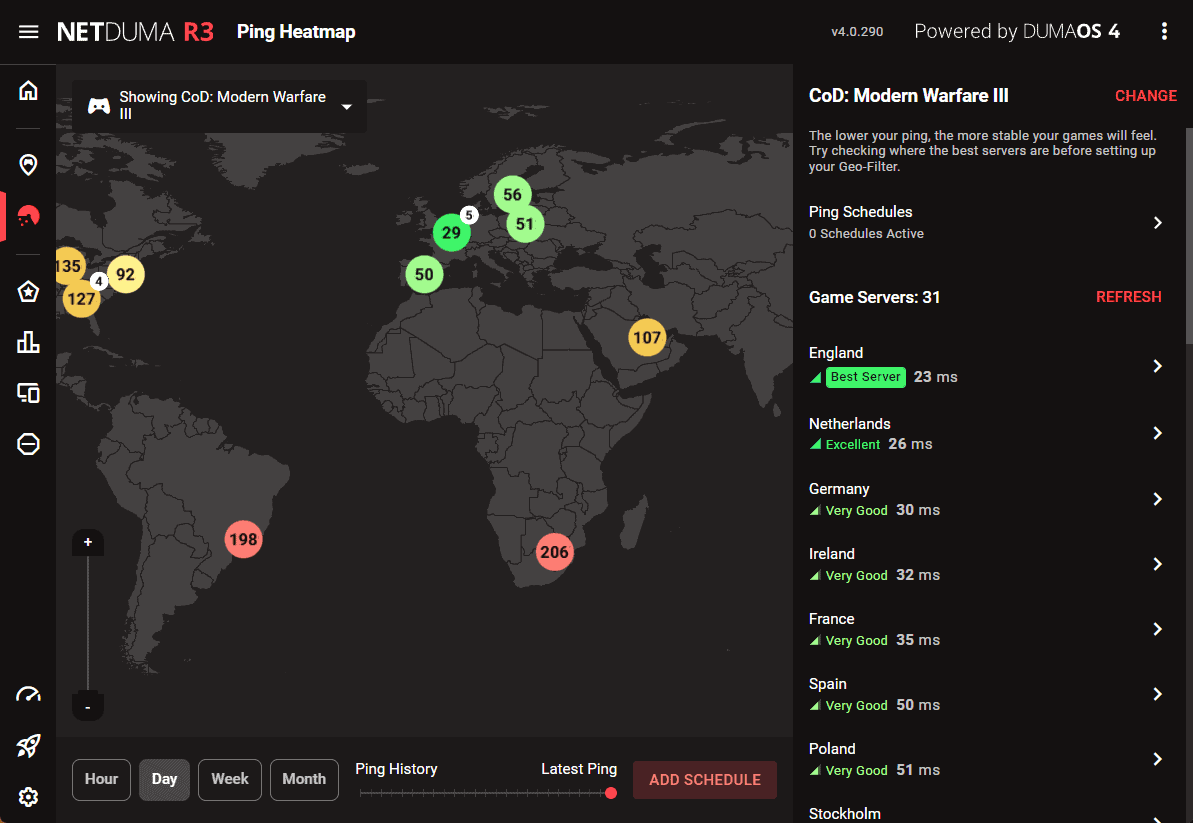
Task: Open the settings gear icon
Action: click(29, 797)
